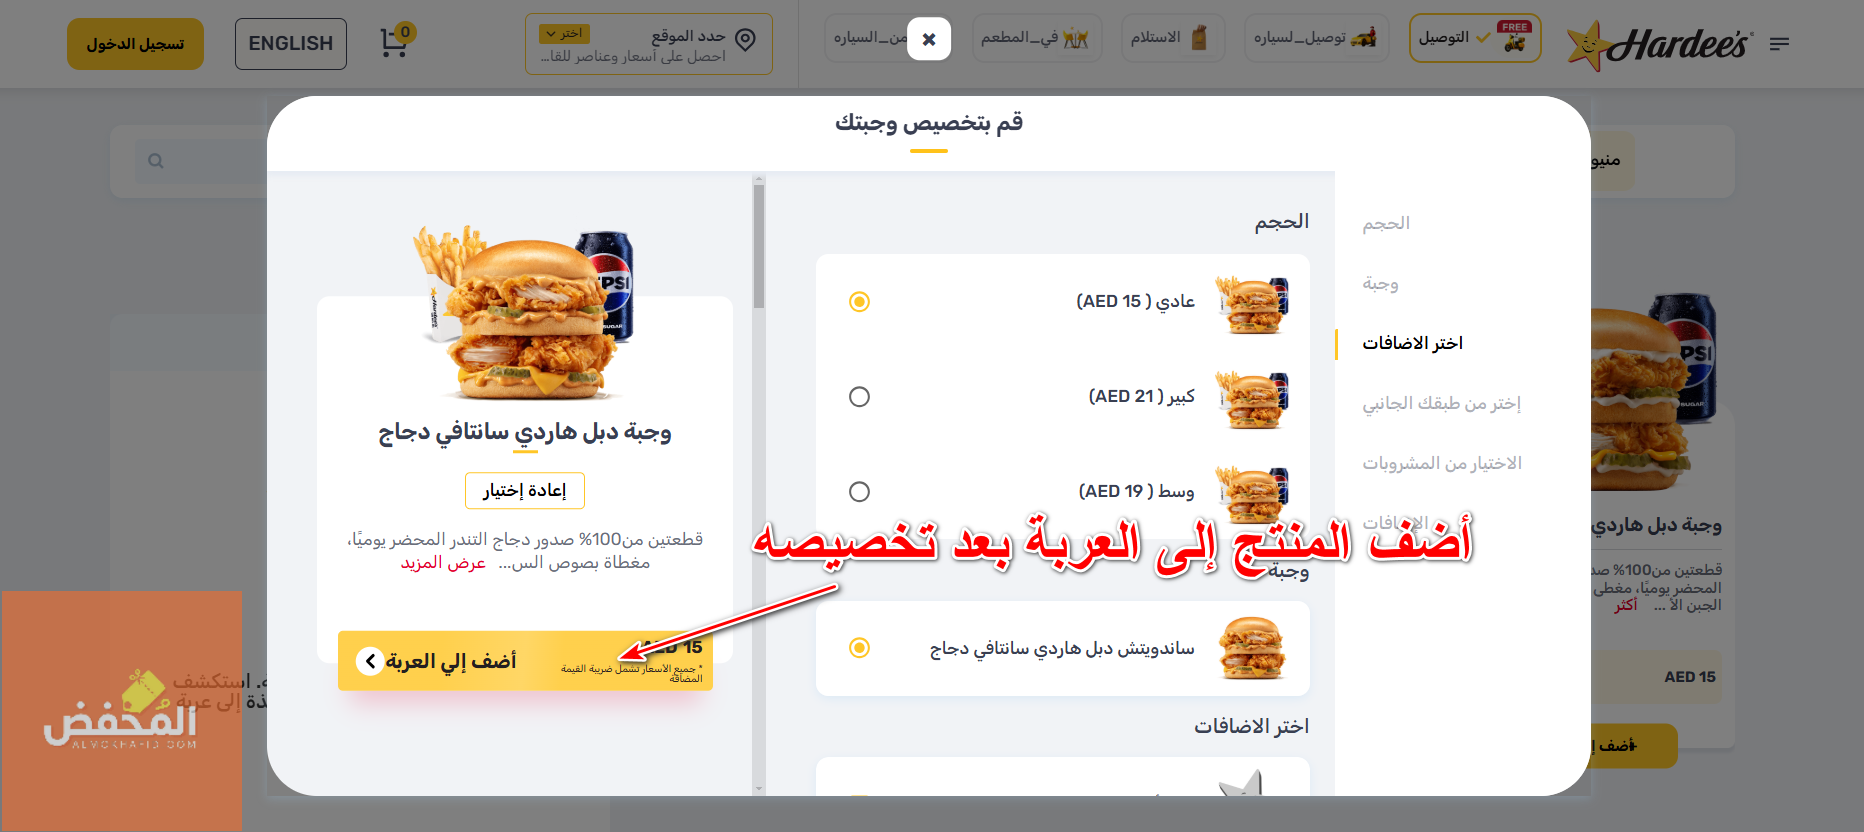Choose the dine-in restaurant option
This screenshot has height=832, width=1864.
click(1036, 38)
